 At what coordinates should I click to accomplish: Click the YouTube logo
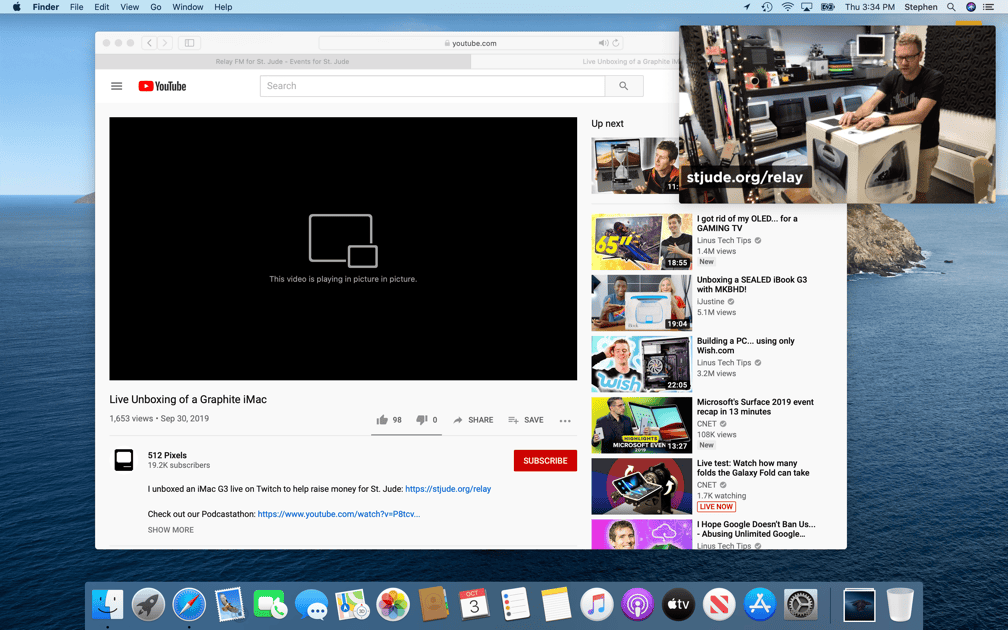pyautogui.click(x=162, y=86)
